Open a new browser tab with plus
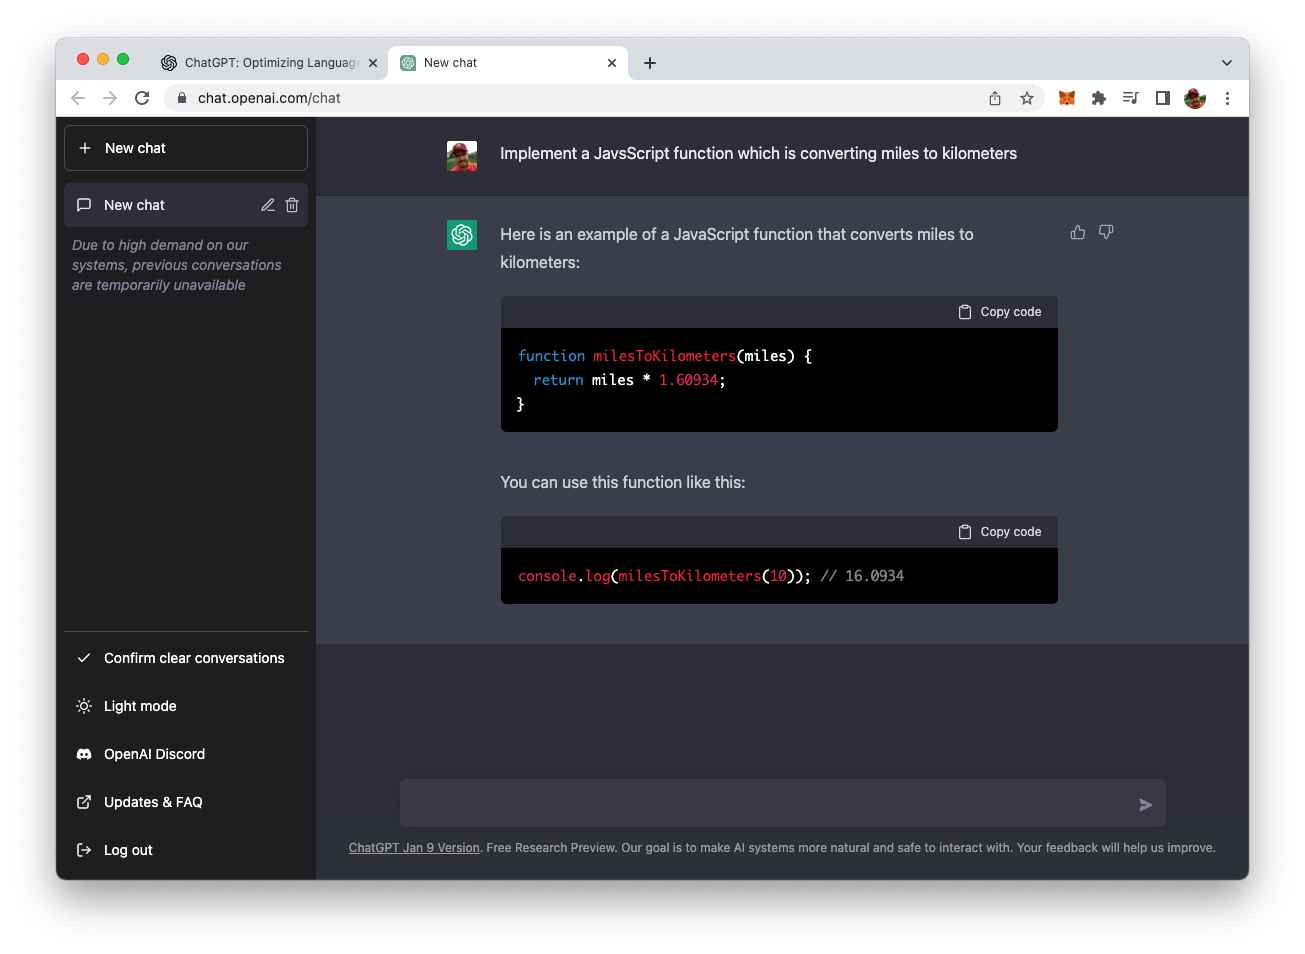The image size is (1305, 954). click(x=650, y=63)
